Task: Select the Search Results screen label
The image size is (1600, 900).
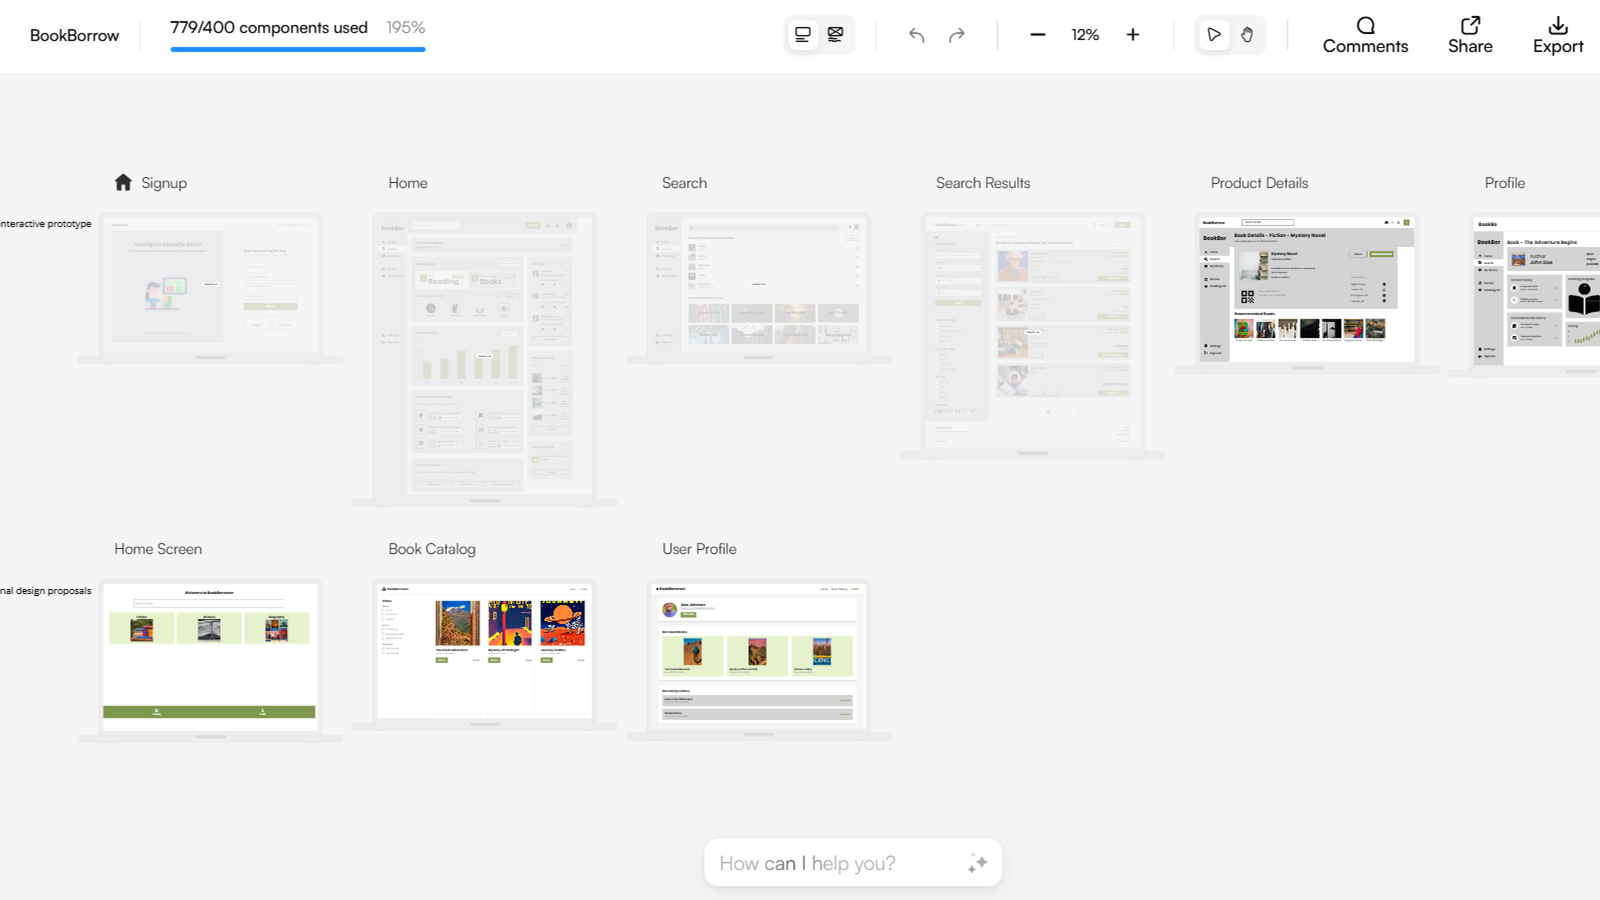Action: click(983, 183)
